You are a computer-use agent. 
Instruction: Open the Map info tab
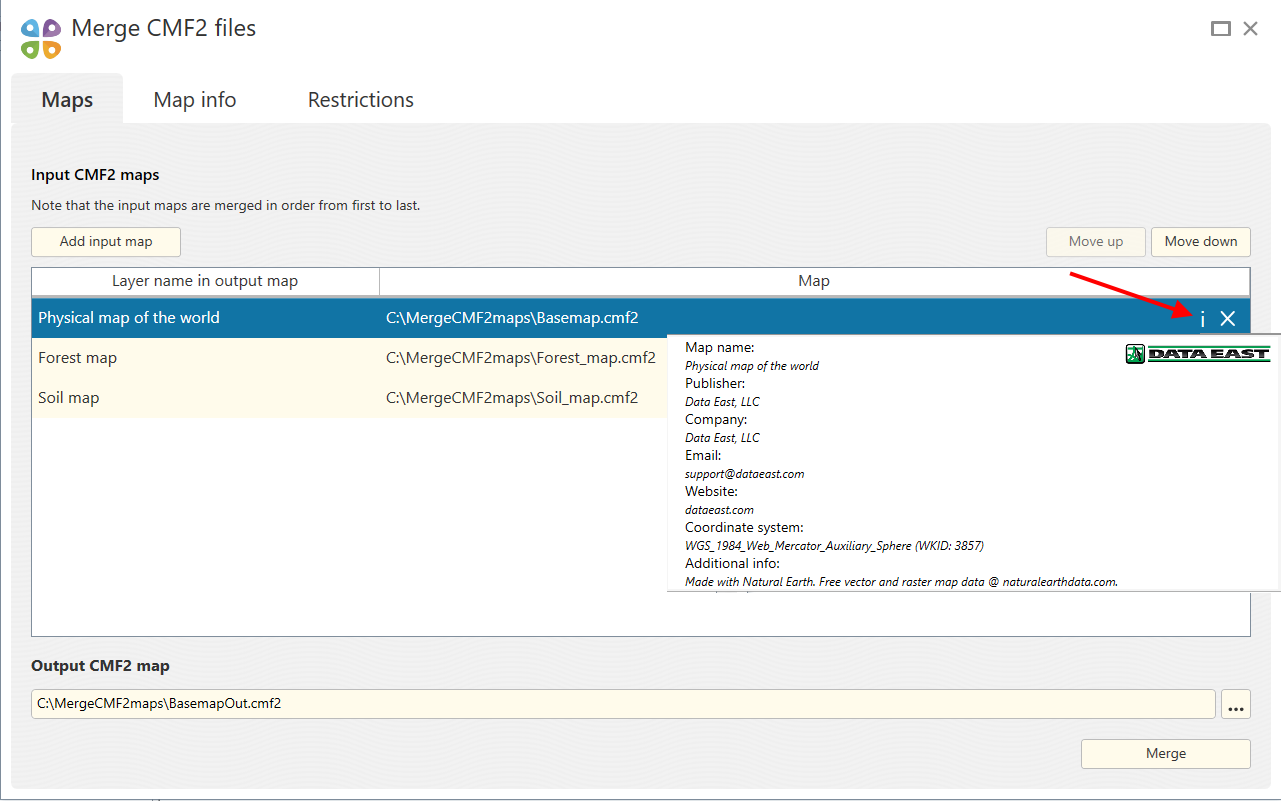point(195,100)
